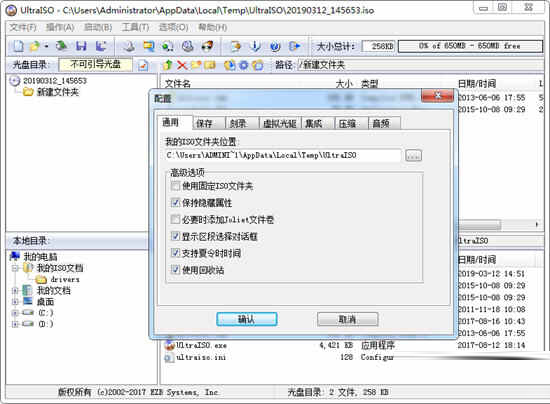
Task: Expand the (C:) drive node
Action: pyautogui.click(x=15, y=313)
